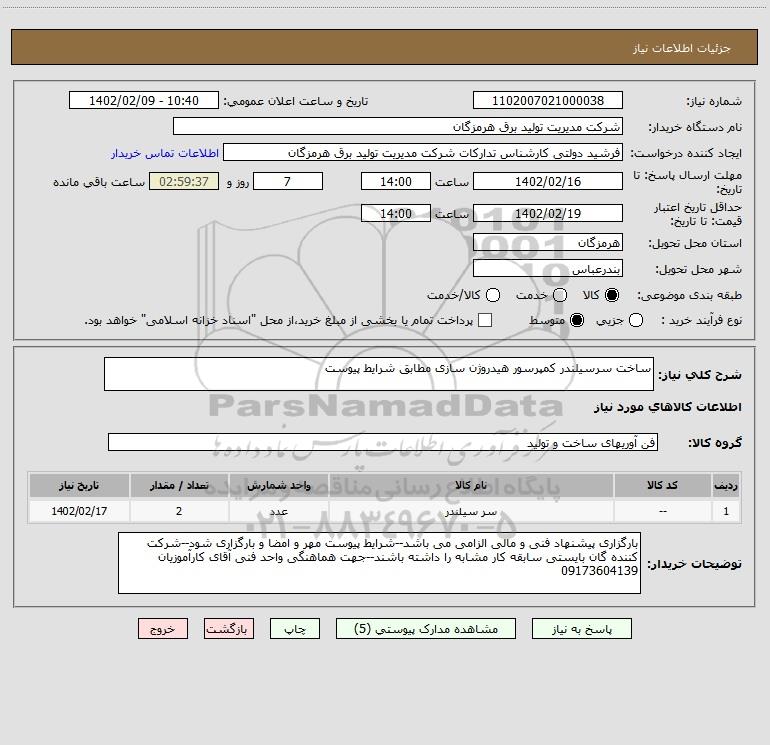Click the remaining time counter 02:59:37
The height and width of the screenshot is (745, 770).
pos(184,181)
